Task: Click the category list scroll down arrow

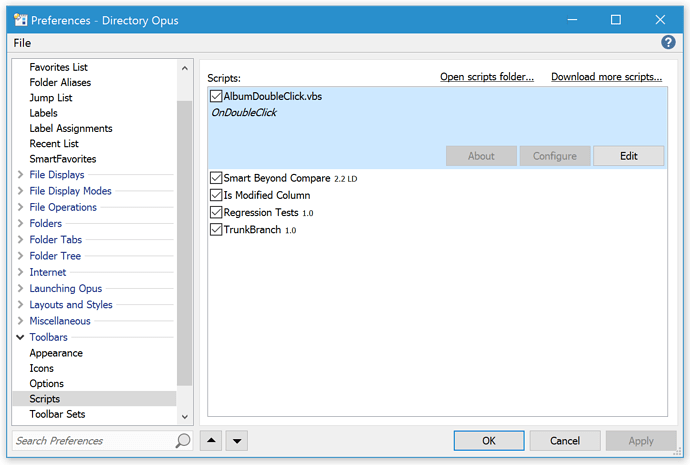Action: pyautogui.click(x=184, y=417)
